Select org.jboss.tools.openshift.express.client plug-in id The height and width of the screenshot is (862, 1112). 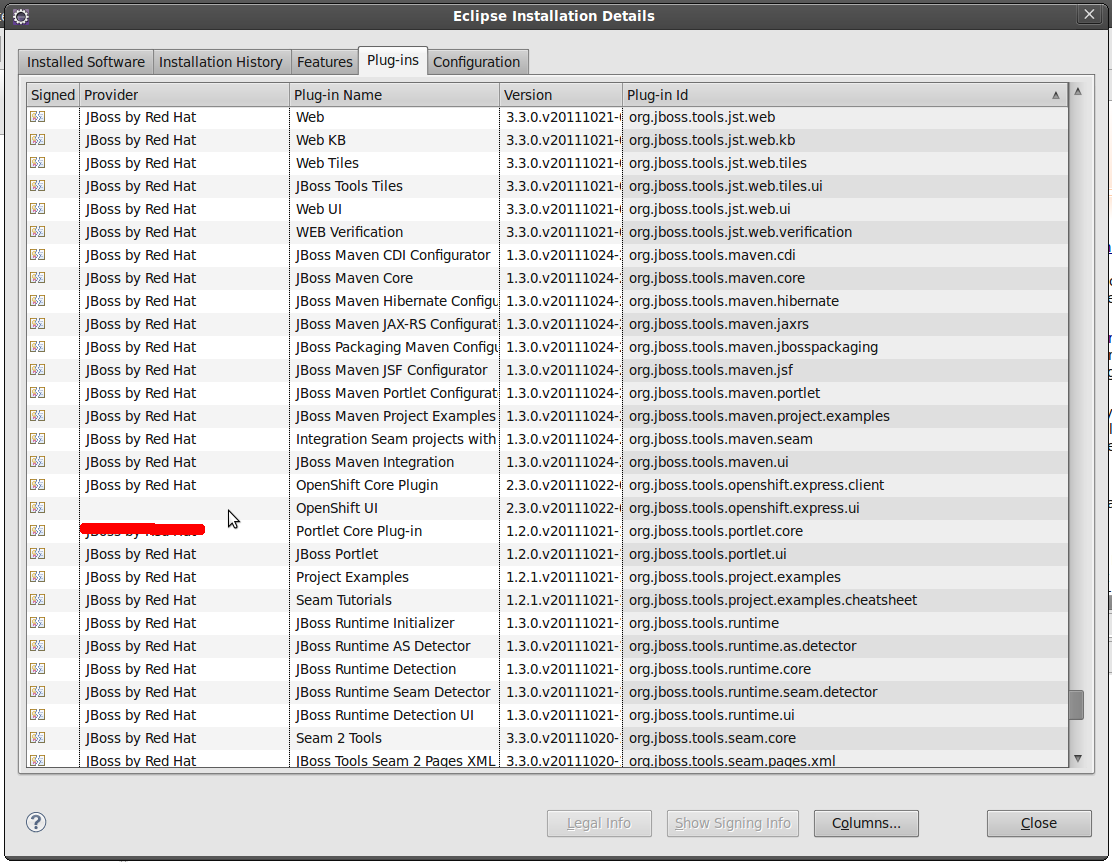point(756,485)
